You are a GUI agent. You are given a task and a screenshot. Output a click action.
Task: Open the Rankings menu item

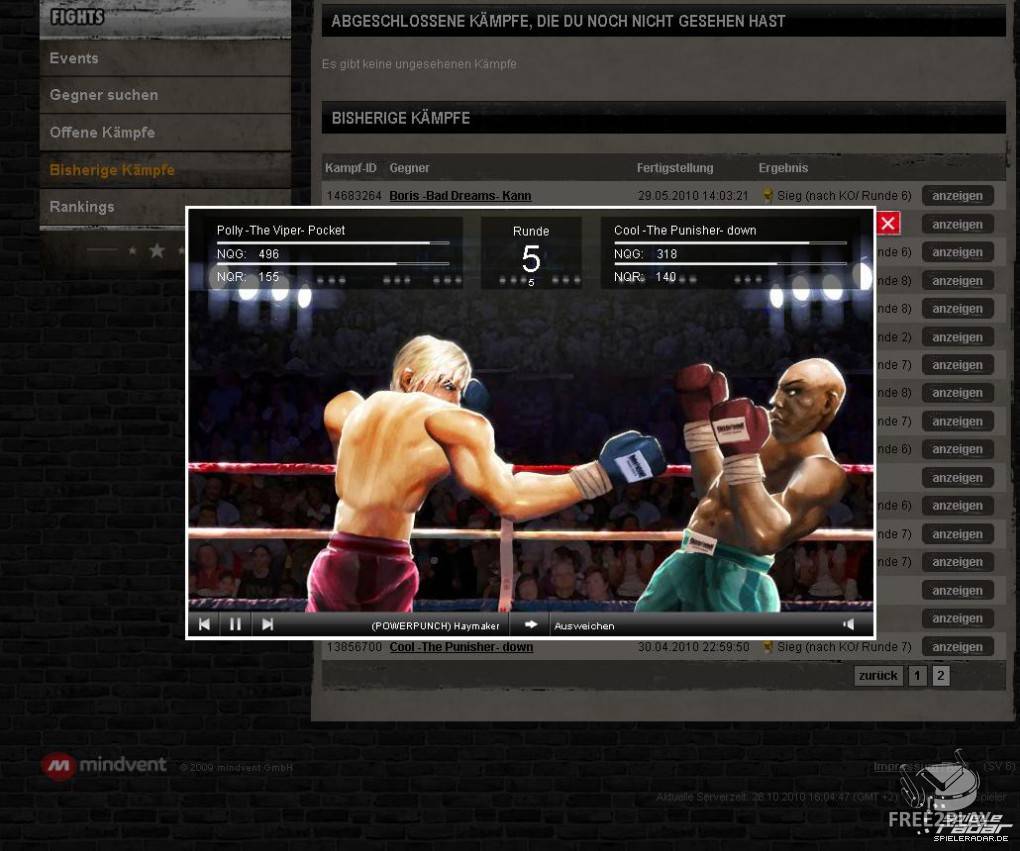pos(165,207)
